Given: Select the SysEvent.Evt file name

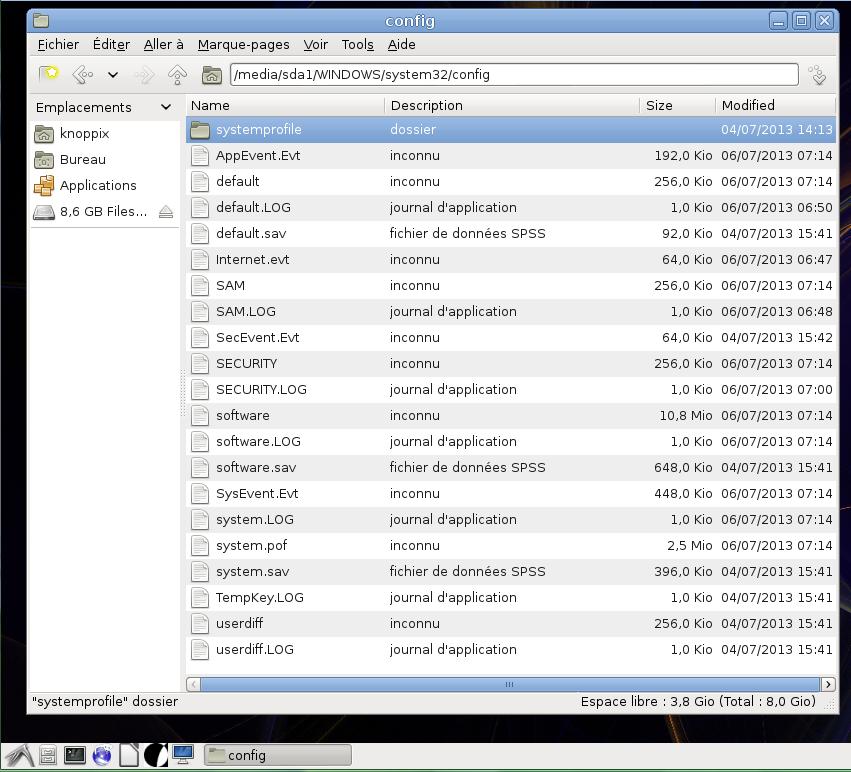Looking at the screenshot, I should coord(257,493).
